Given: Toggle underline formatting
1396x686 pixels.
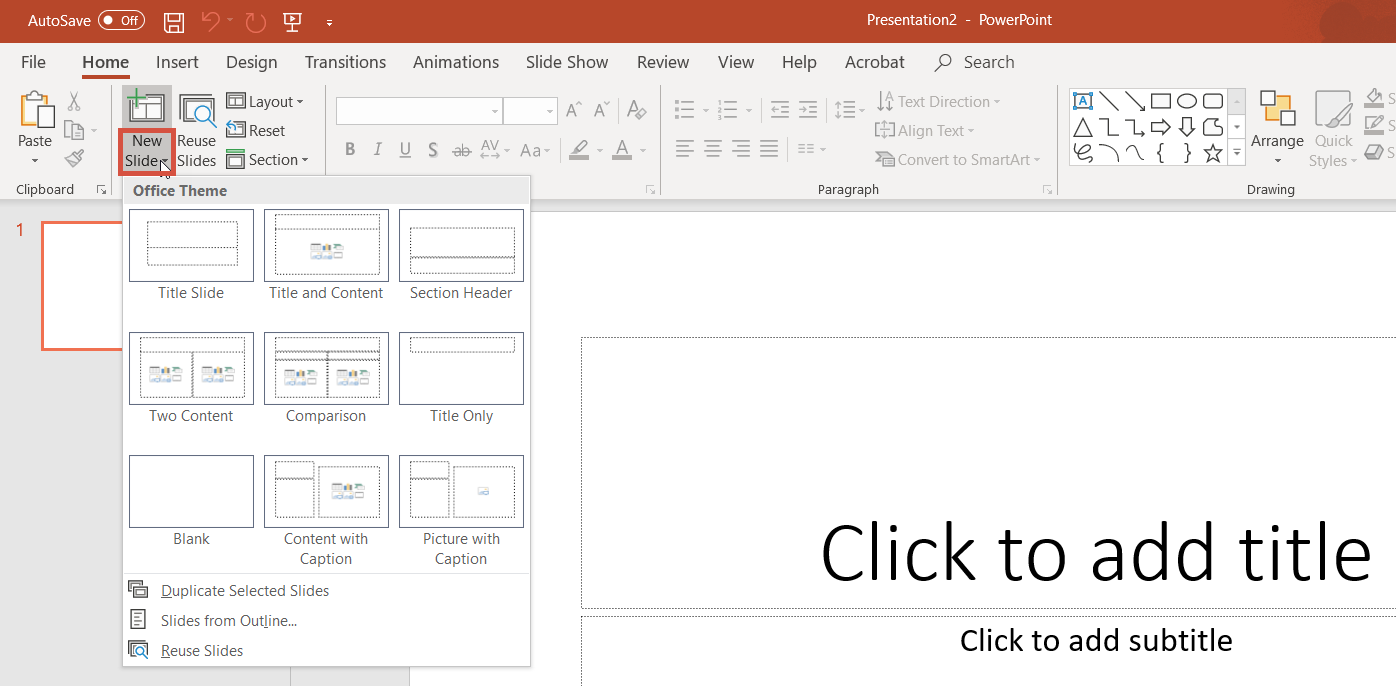Looking at the screenshot, I should [405, 150].
